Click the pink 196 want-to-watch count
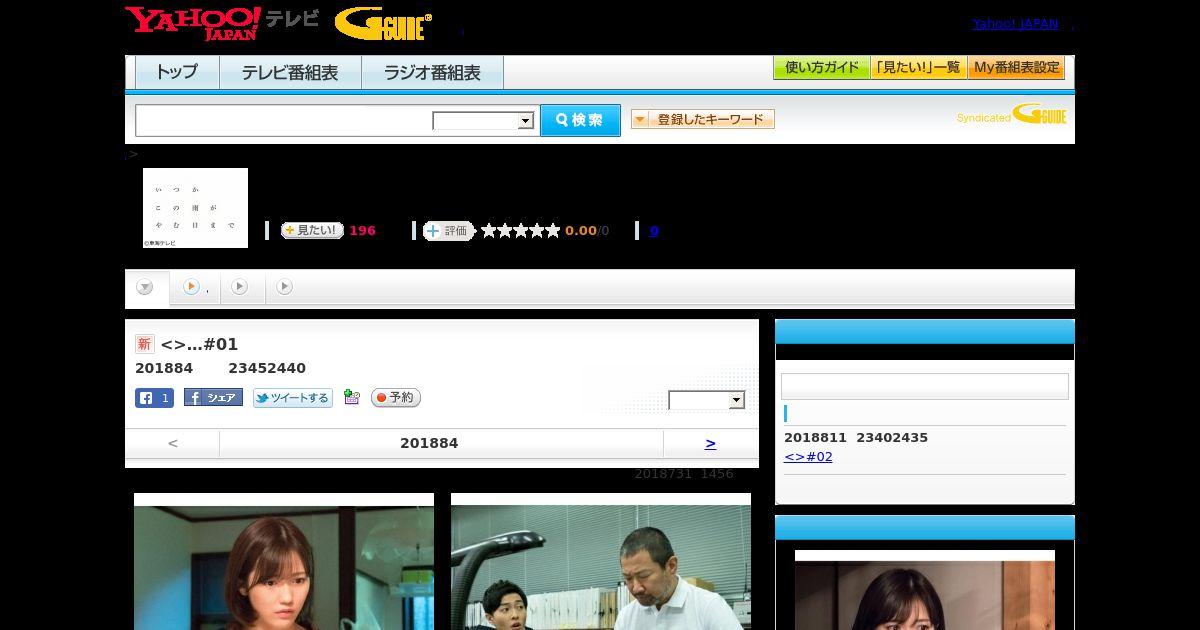1200x630 pixels. click(x=362, y=231)
